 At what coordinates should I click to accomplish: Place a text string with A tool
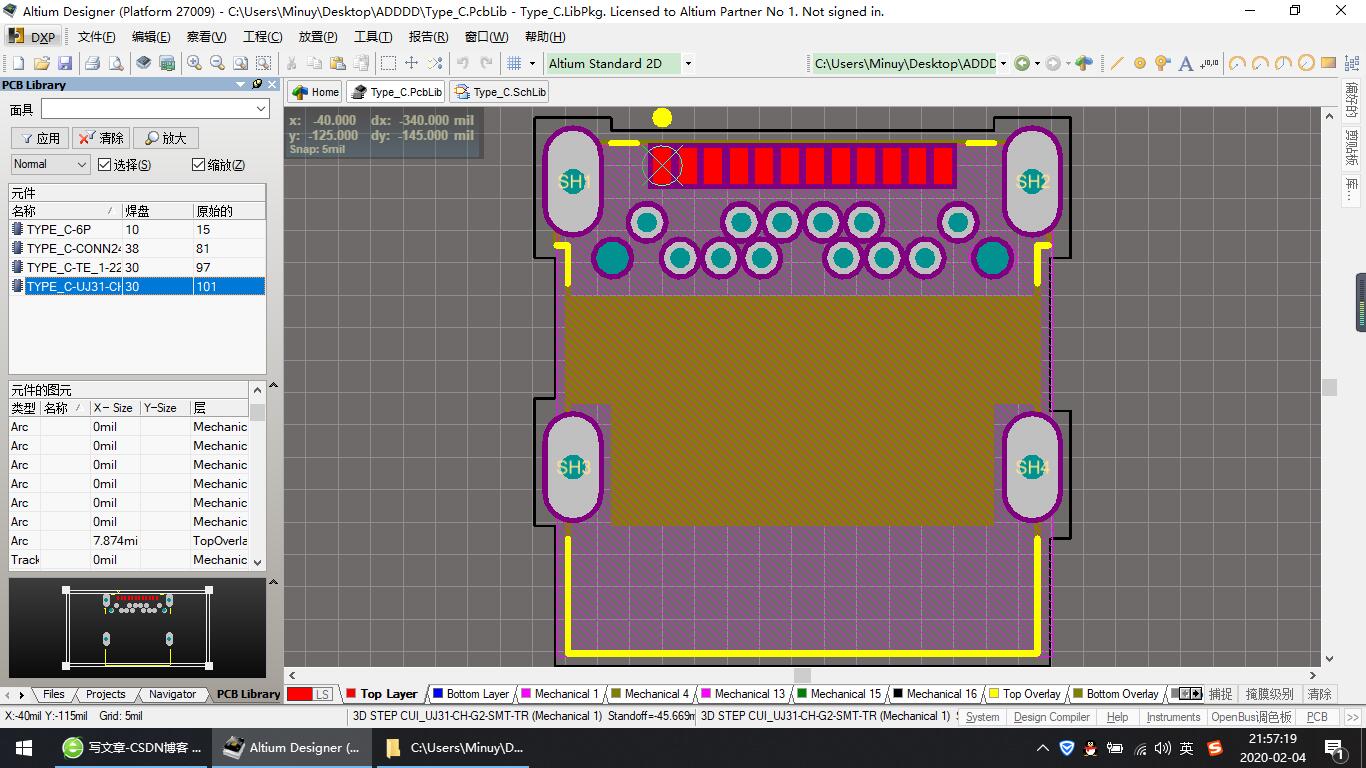(x=1186, y=63)
